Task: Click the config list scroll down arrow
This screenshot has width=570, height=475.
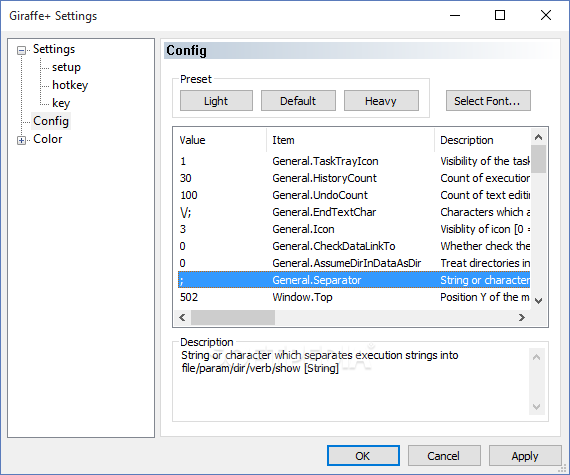Action: tap(538, 301)
